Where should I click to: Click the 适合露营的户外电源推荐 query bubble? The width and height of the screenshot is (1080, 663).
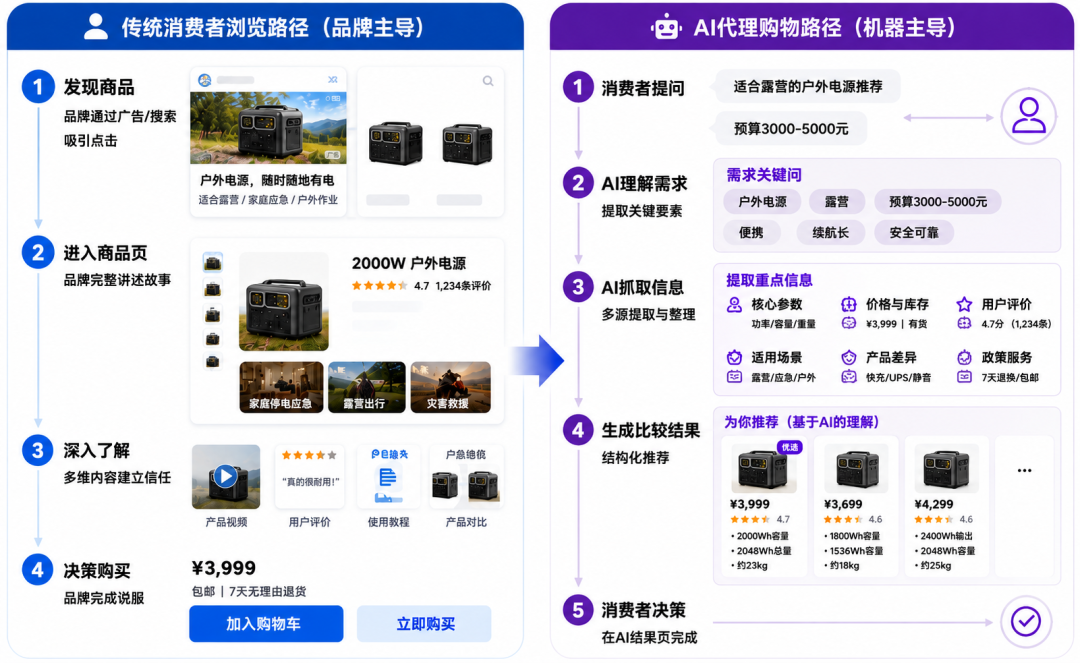coord(807,87)
